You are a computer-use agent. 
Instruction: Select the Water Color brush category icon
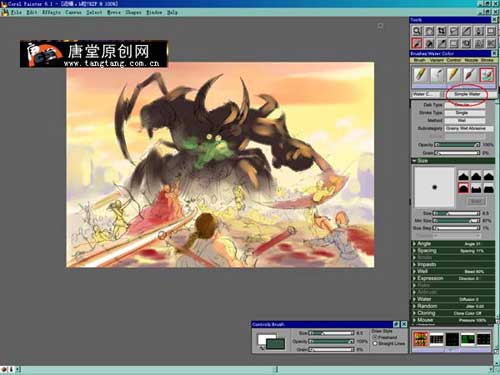coord(487,75)
